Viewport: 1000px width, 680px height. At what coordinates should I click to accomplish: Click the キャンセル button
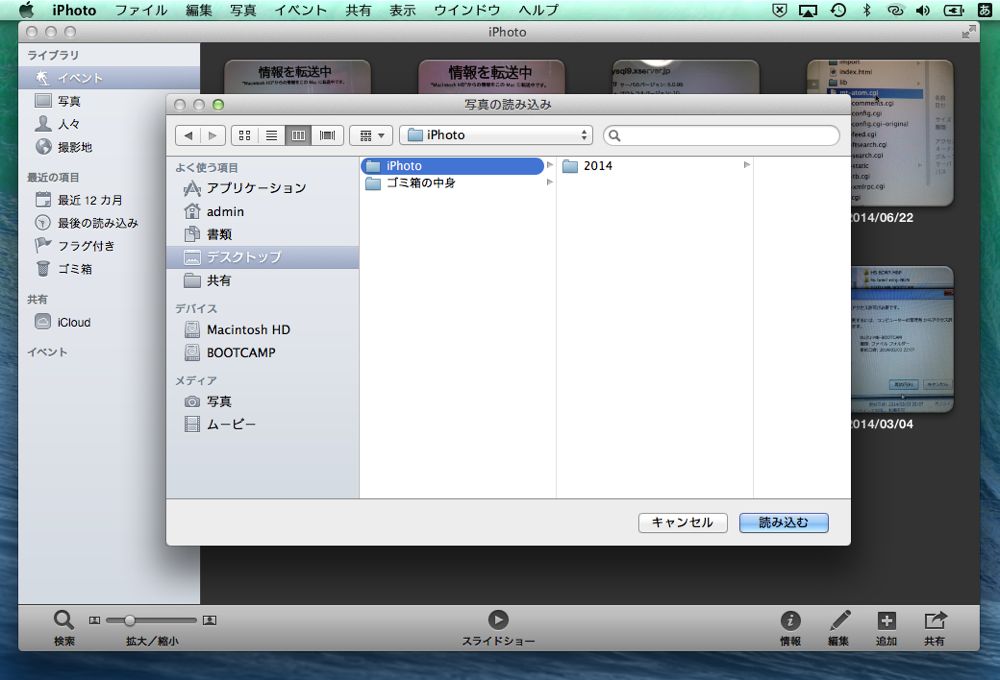683,522
